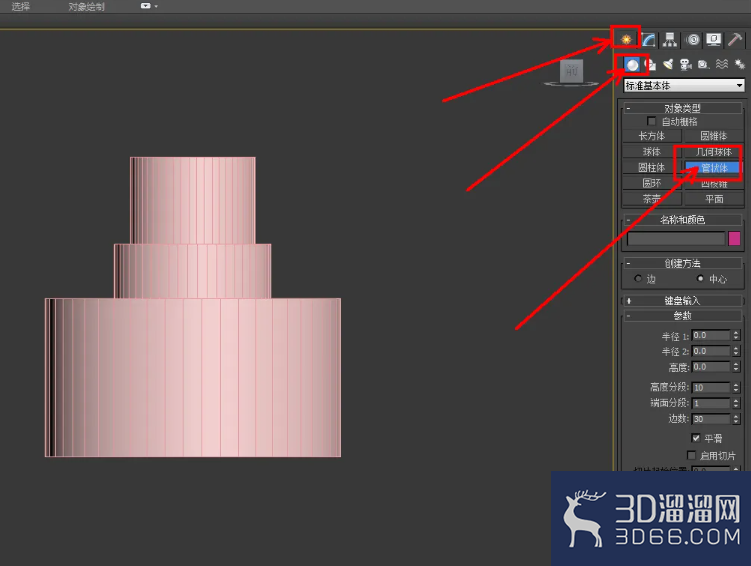The height and width of the screenshot is (566, 751).
Task: Open the 标准基本体 category dropdown
Action: coord(684,86)
